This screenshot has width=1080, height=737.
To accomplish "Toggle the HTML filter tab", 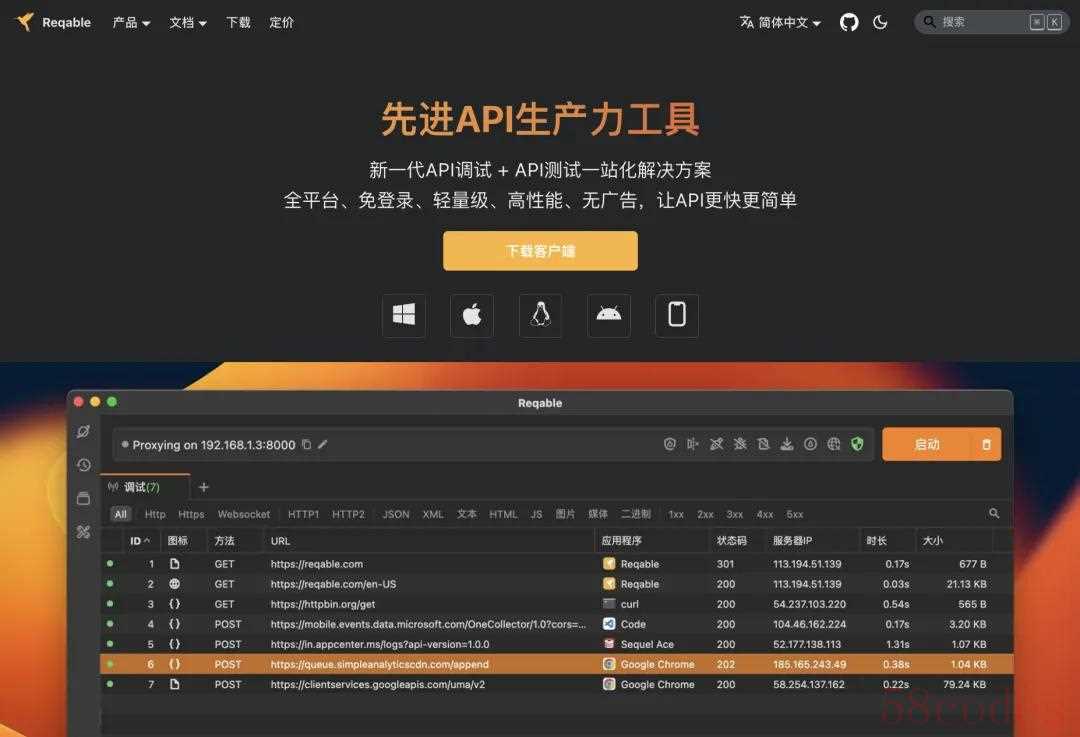I will pos(503,515).
